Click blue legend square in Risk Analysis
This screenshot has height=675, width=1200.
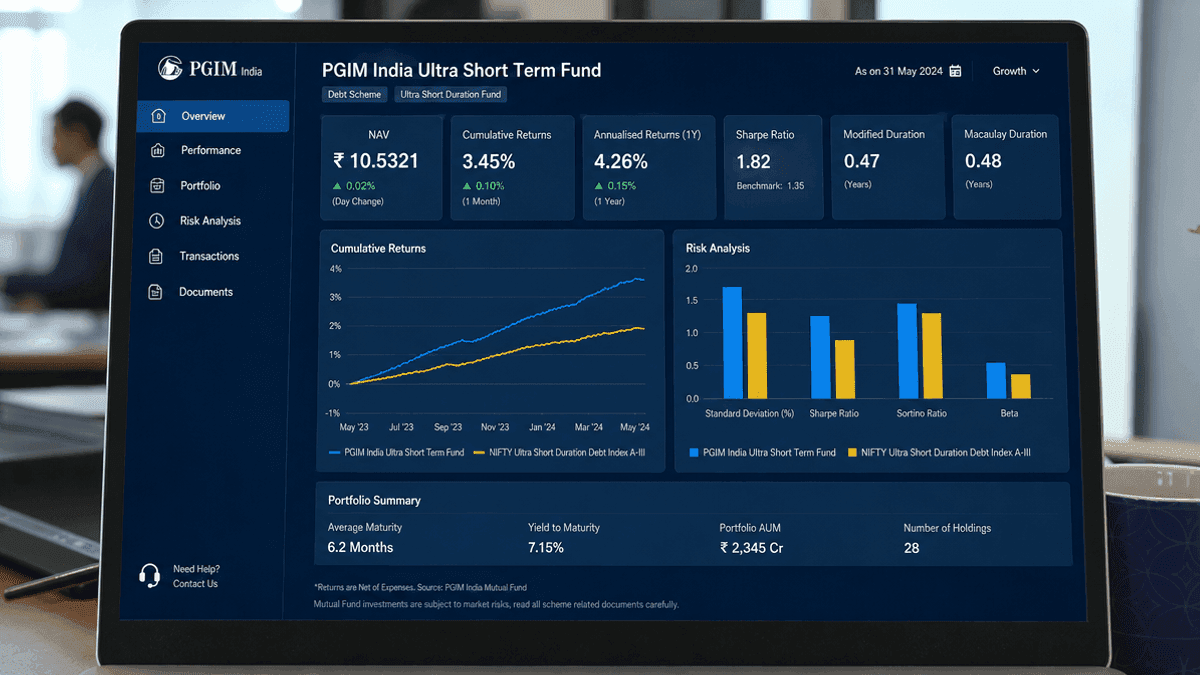point(694,453)
